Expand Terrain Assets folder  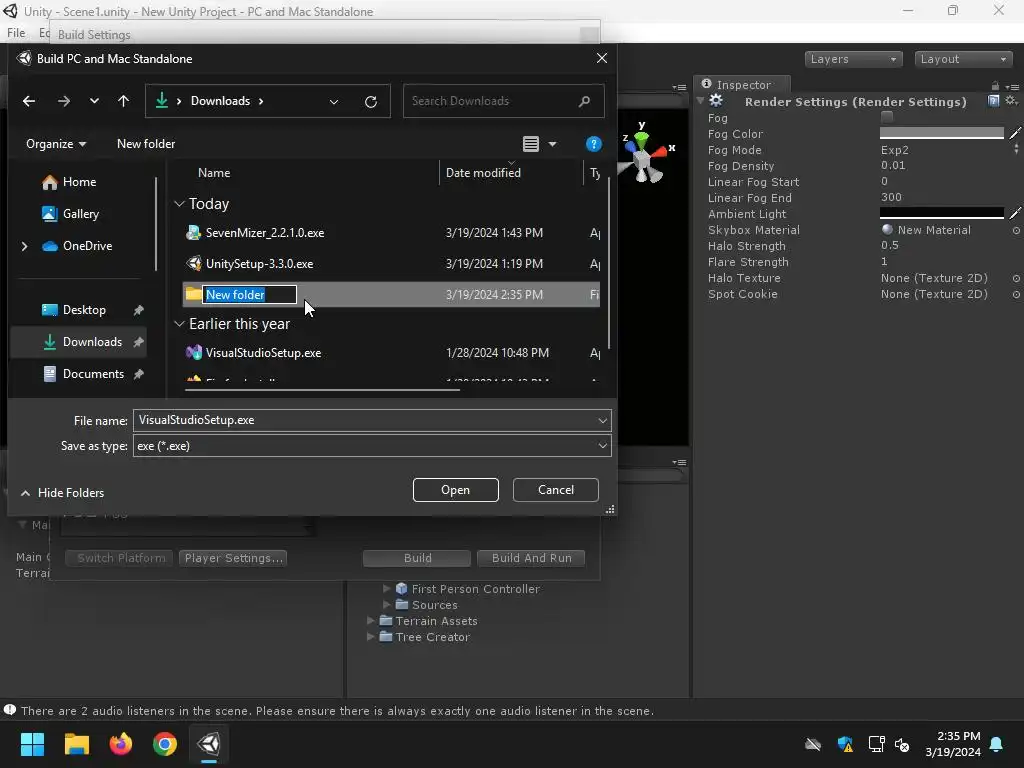(x=370, y=621)
